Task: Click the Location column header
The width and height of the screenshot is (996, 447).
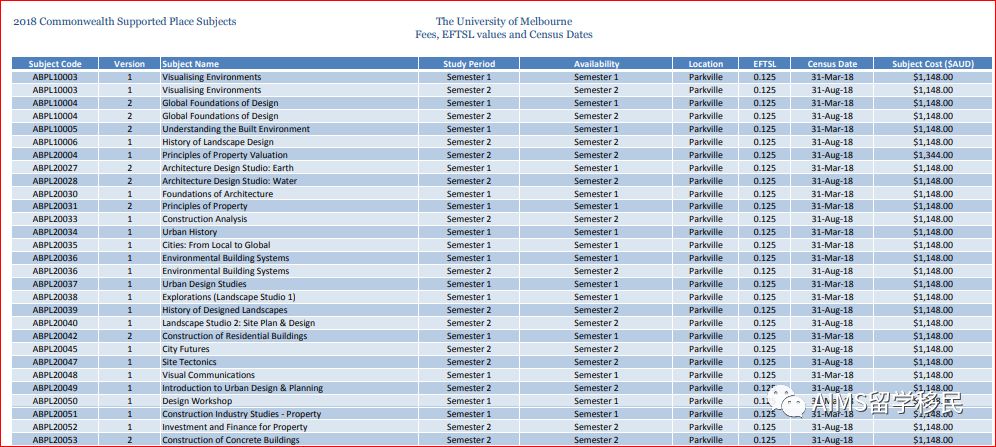Action: pos(706,63)
